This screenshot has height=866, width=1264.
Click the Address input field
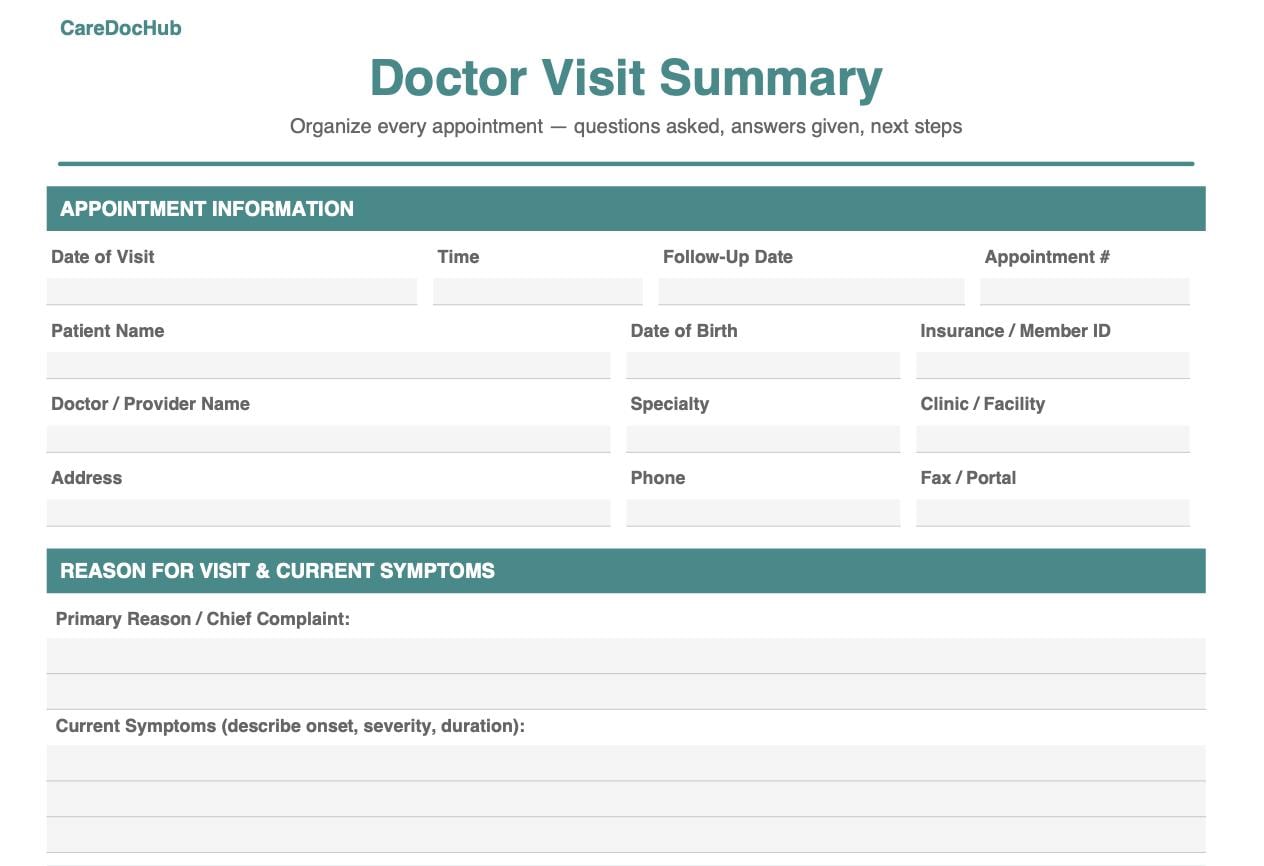coord(328,513)
